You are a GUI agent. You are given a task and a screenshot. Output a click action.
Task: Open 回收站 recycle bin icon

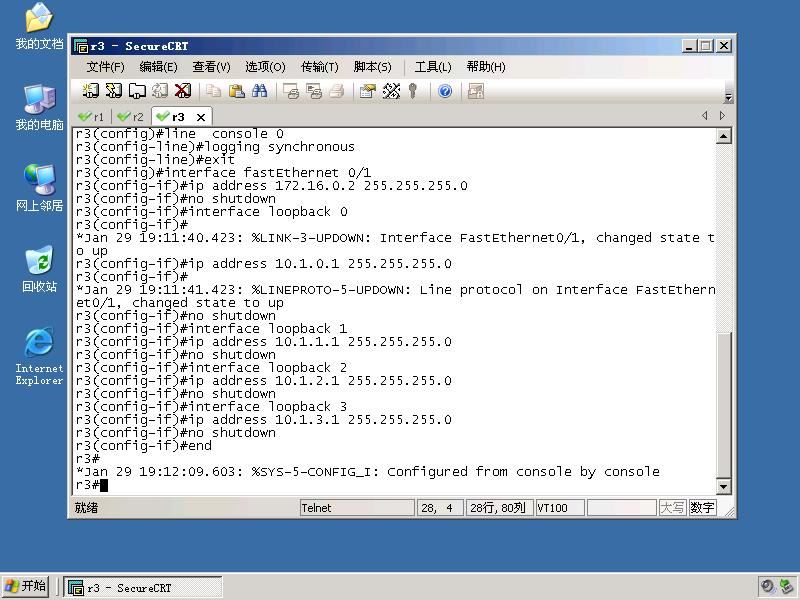point(39,269)
